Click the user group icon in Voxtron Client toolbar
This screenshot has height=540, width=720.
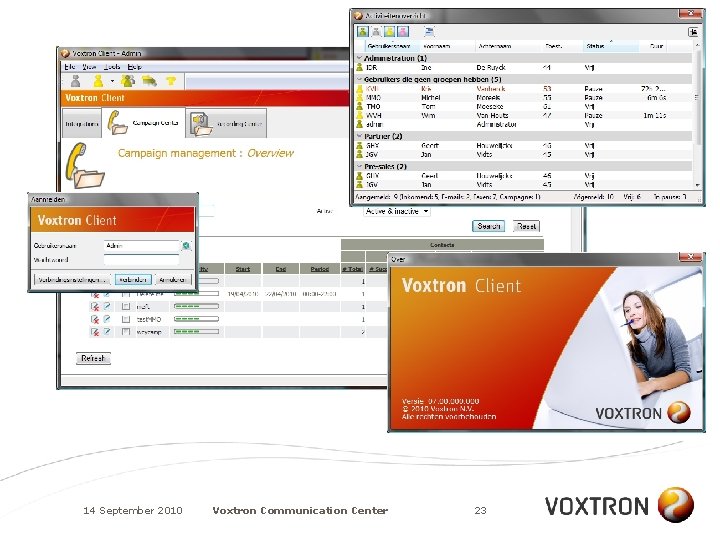coord(128,81)
